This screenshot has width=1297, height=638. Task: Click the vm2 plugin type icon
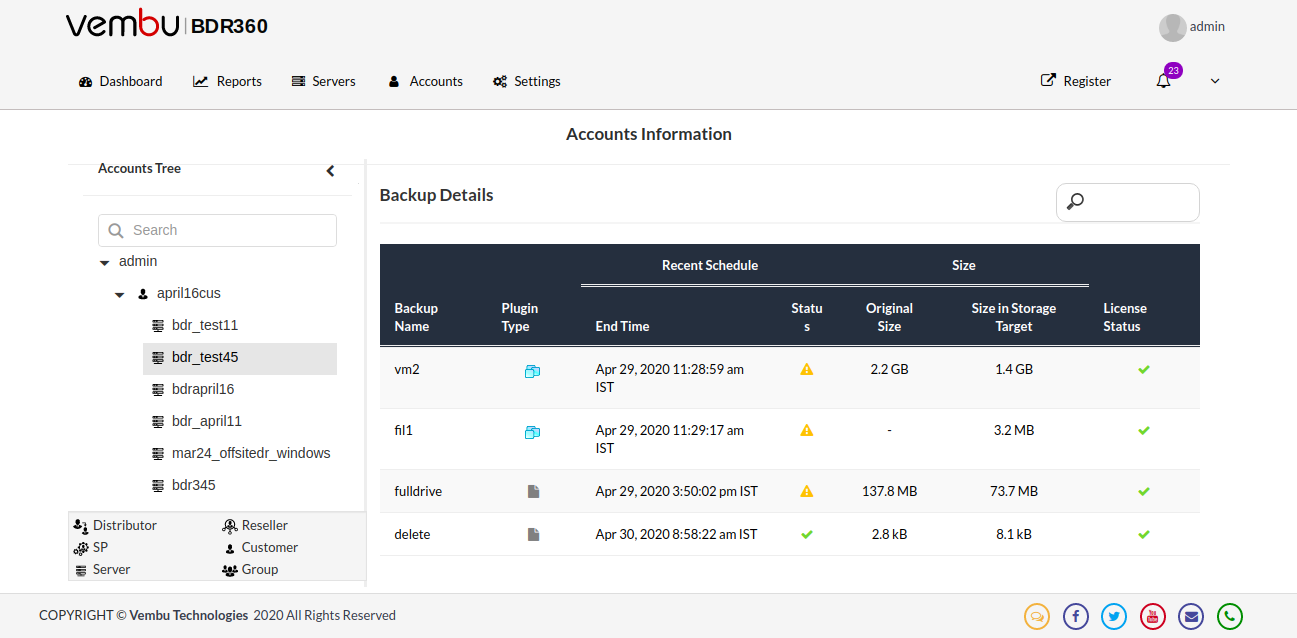click(532, 371)
